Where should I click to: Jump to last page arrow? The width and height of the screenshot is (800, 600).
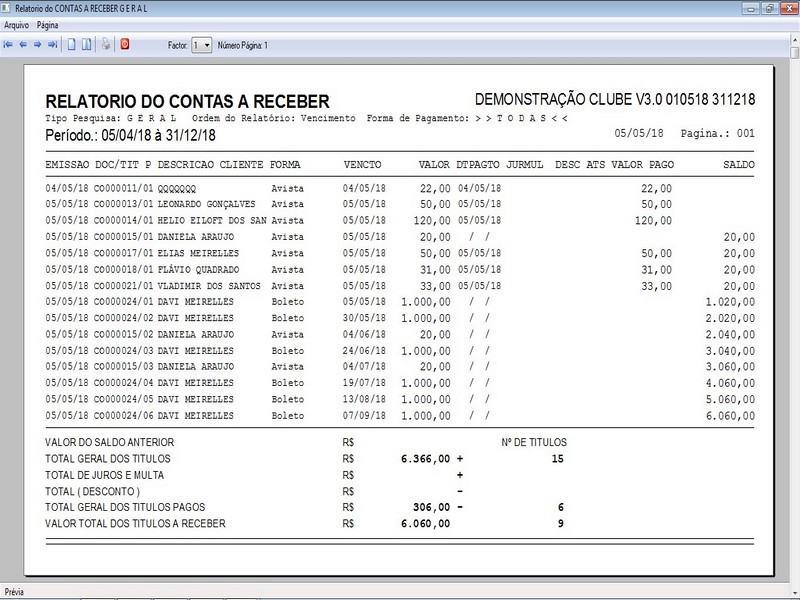tap(52, 45)
